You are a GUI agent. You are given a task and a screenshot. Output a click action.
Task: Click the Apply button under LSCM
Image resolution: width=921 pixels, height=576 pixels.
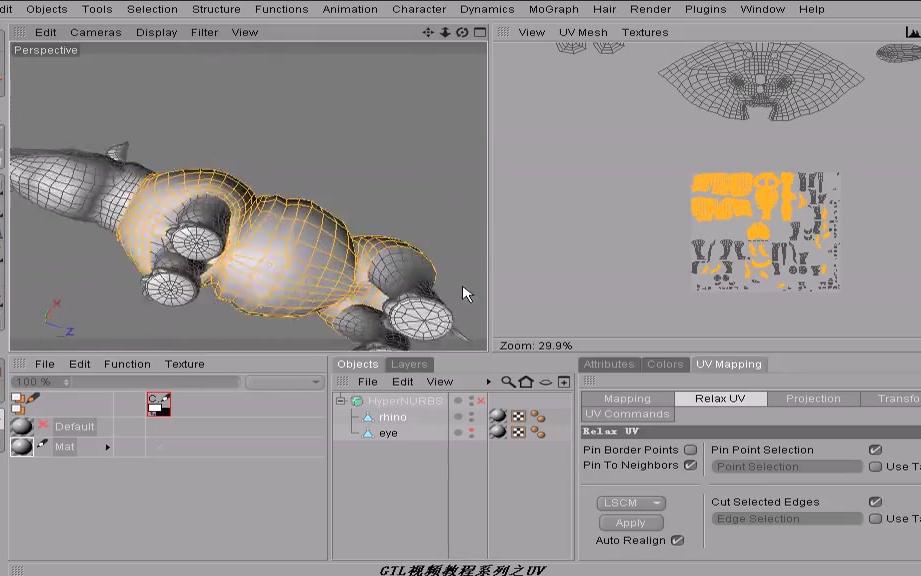(x=630, y=522)
